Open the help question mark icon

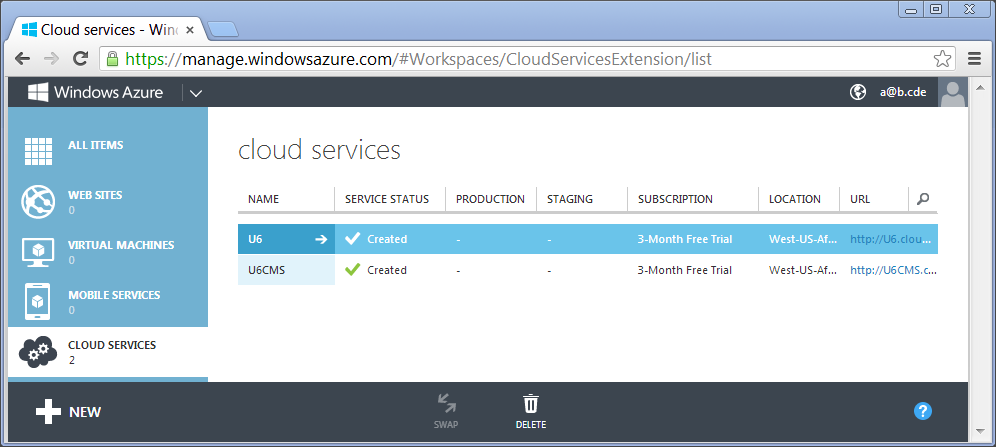click(922, 411)
